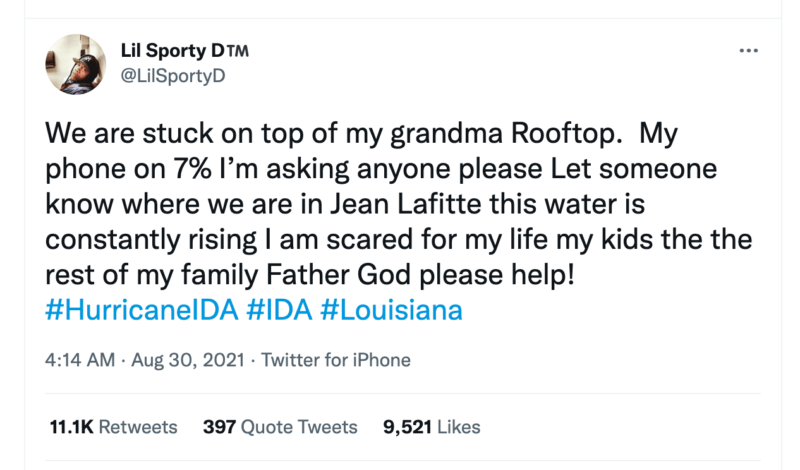The width and height of the screenshot is (800, 470).
Task: Select the Aug 30, 2021 date
Action: [188, 360]
